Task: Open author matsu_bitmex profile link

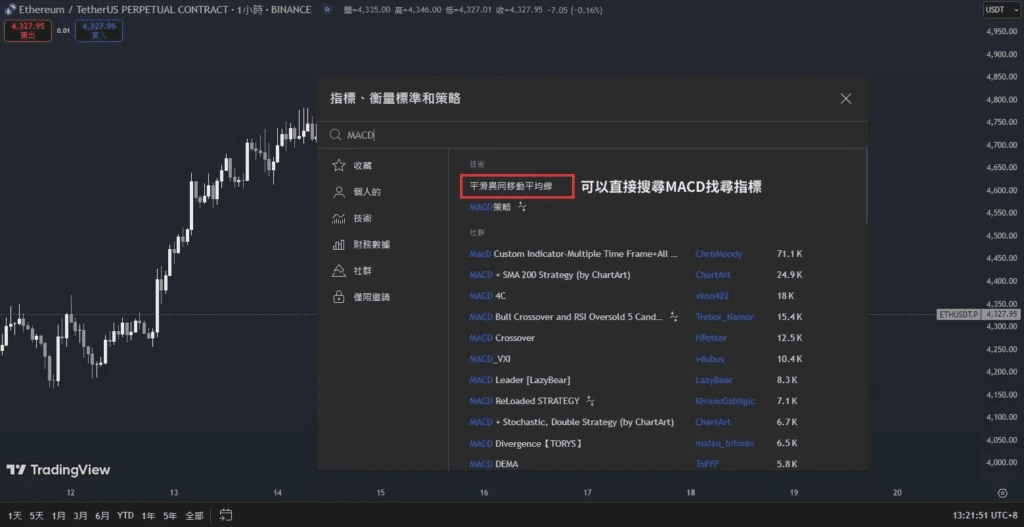Action: [x=724, y=443]
